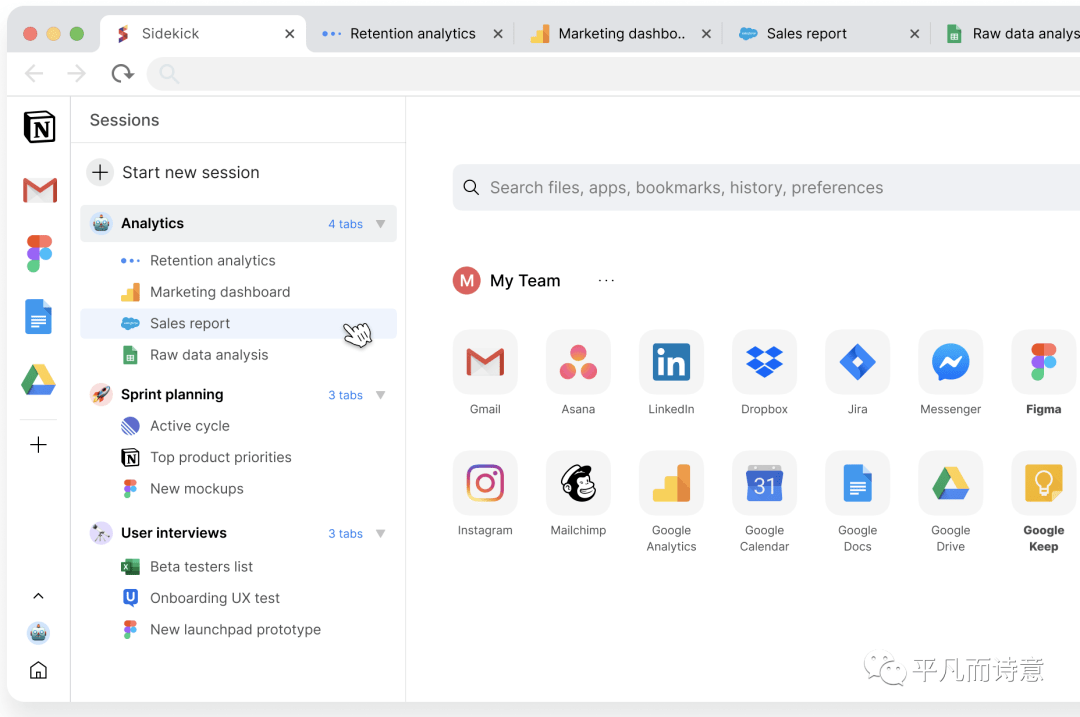The width and height of the screenshot is (1080, 717).
Task: Click the "3 tabs" count for Sprint planning
Action: (x=345, y=395)
